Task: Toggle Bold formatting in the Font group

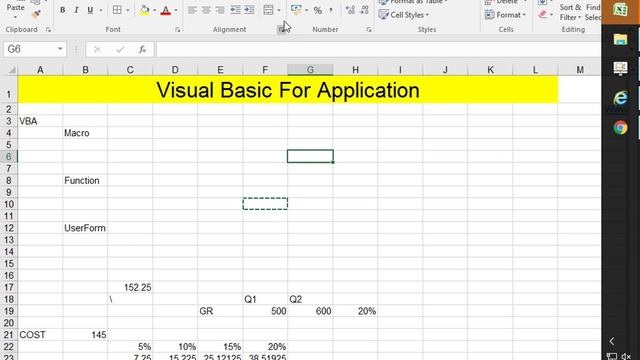Action: [62, 10]
